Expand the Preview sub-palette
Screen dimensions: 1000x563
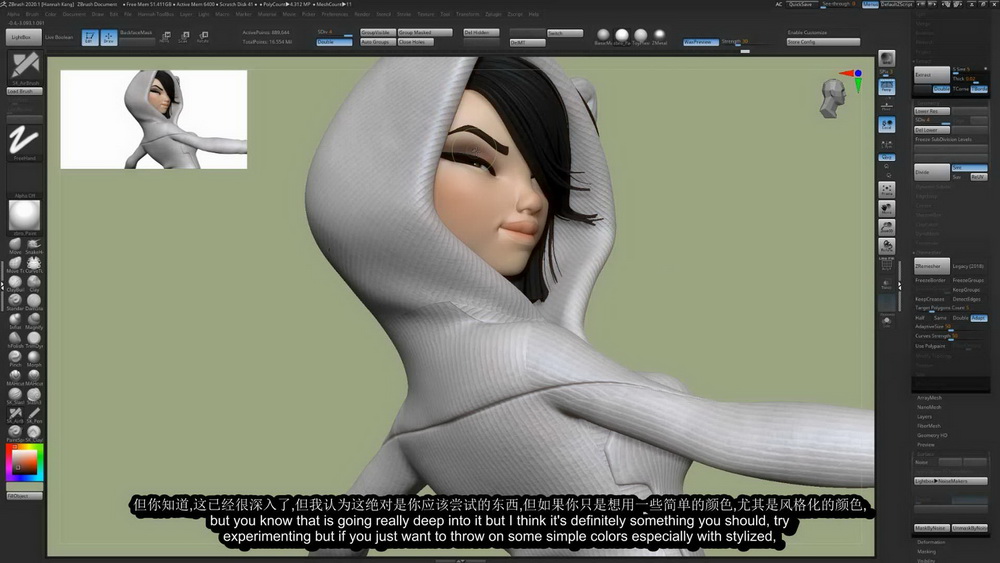point(925,444)
